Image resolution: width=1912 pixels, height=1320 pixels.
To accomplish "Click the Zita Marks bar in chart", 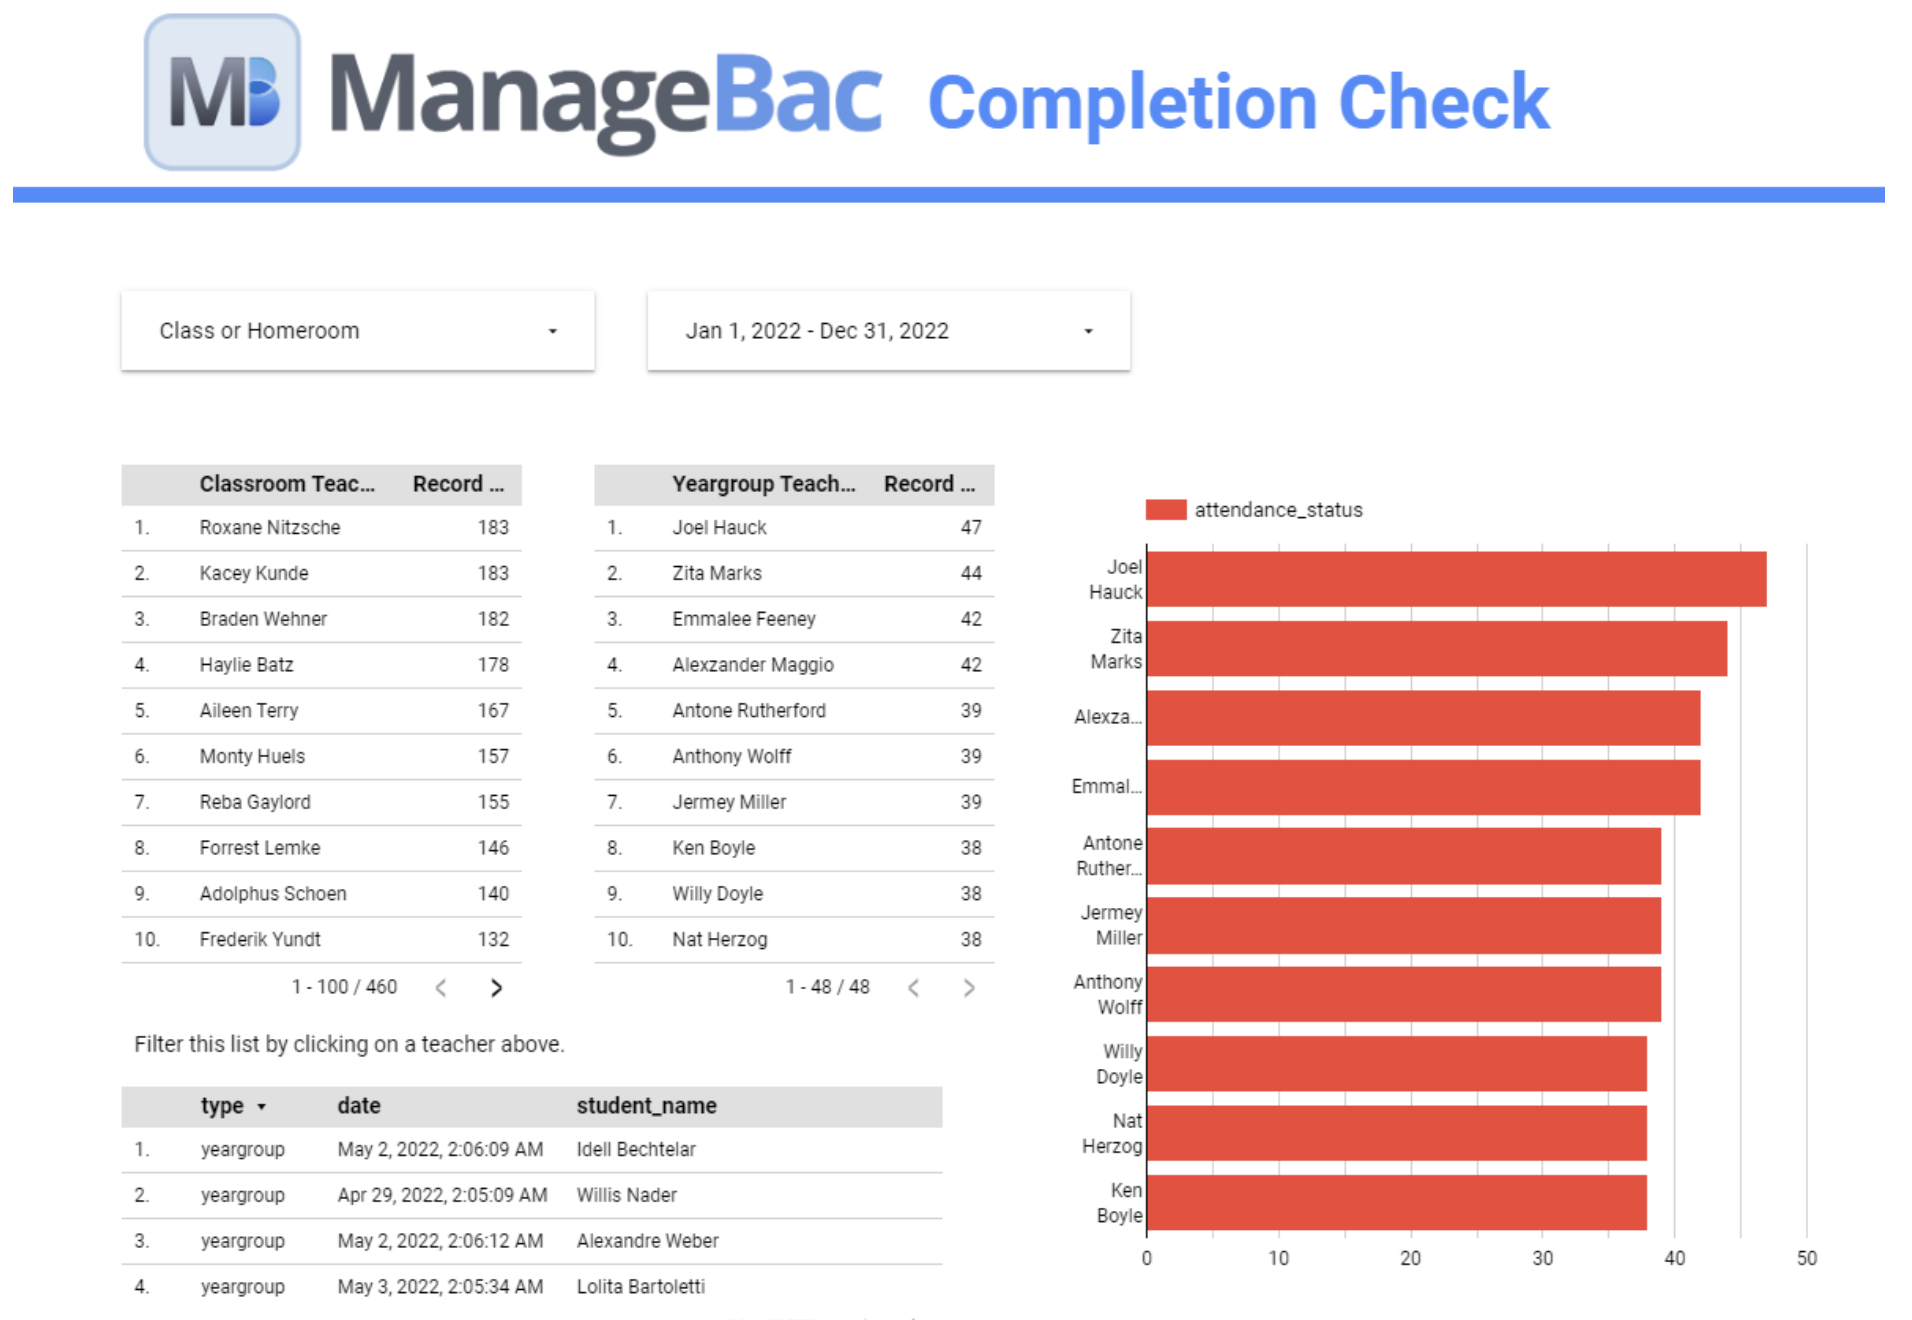I will pyautogui.click(x=1437, y=648).
